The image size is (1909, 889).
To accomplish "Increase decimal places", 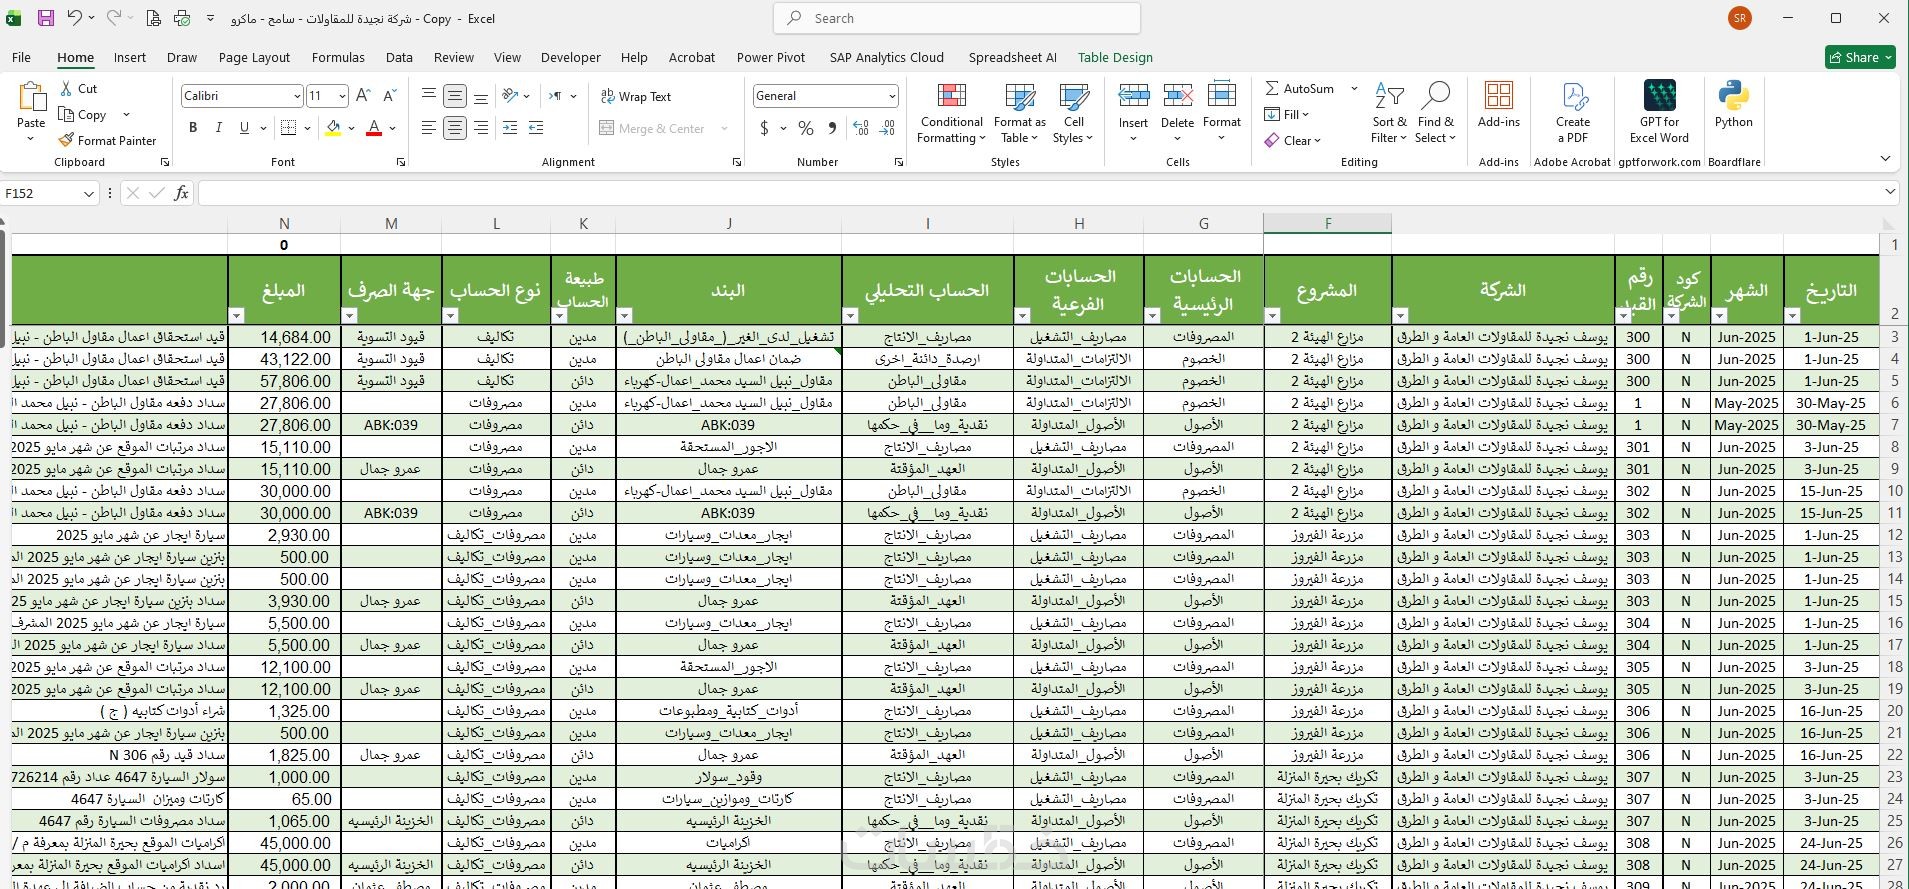I will coord(861,128).
